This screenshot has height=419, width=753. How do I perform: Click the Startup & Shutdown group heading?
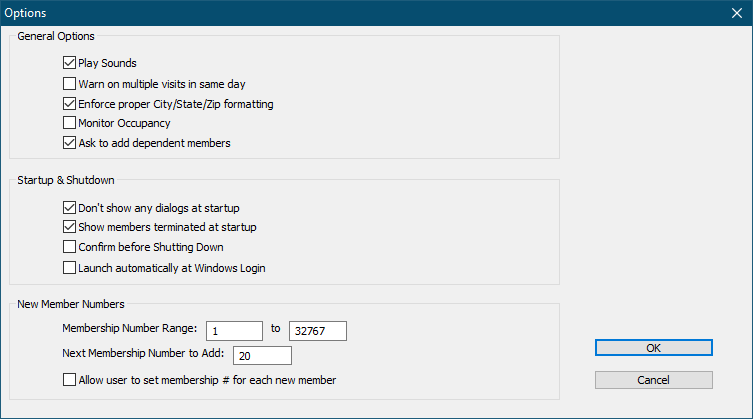[66, 180]
